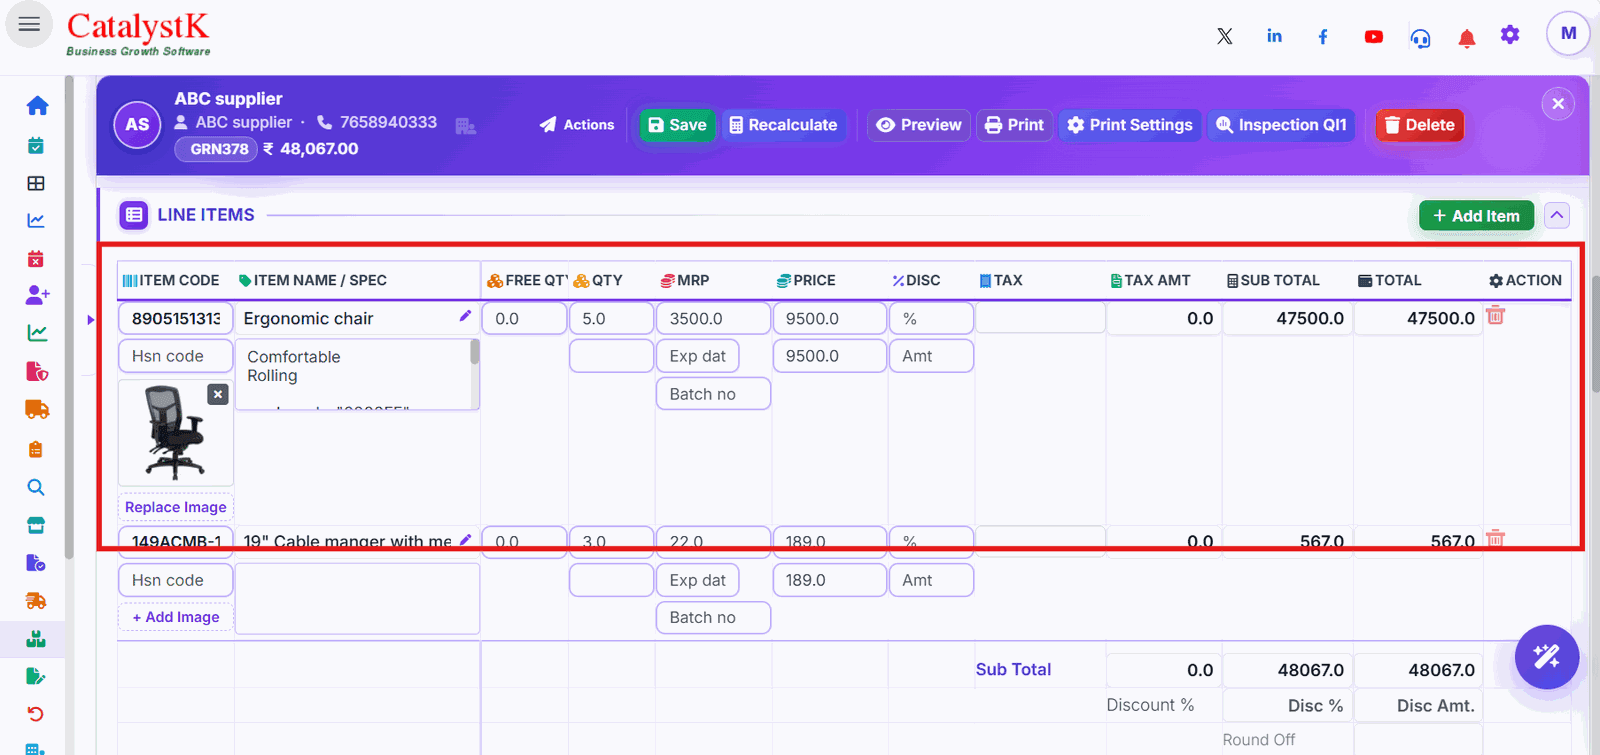Open the search sidebar icon
The image size is (1600, 755).
(36, 487)
